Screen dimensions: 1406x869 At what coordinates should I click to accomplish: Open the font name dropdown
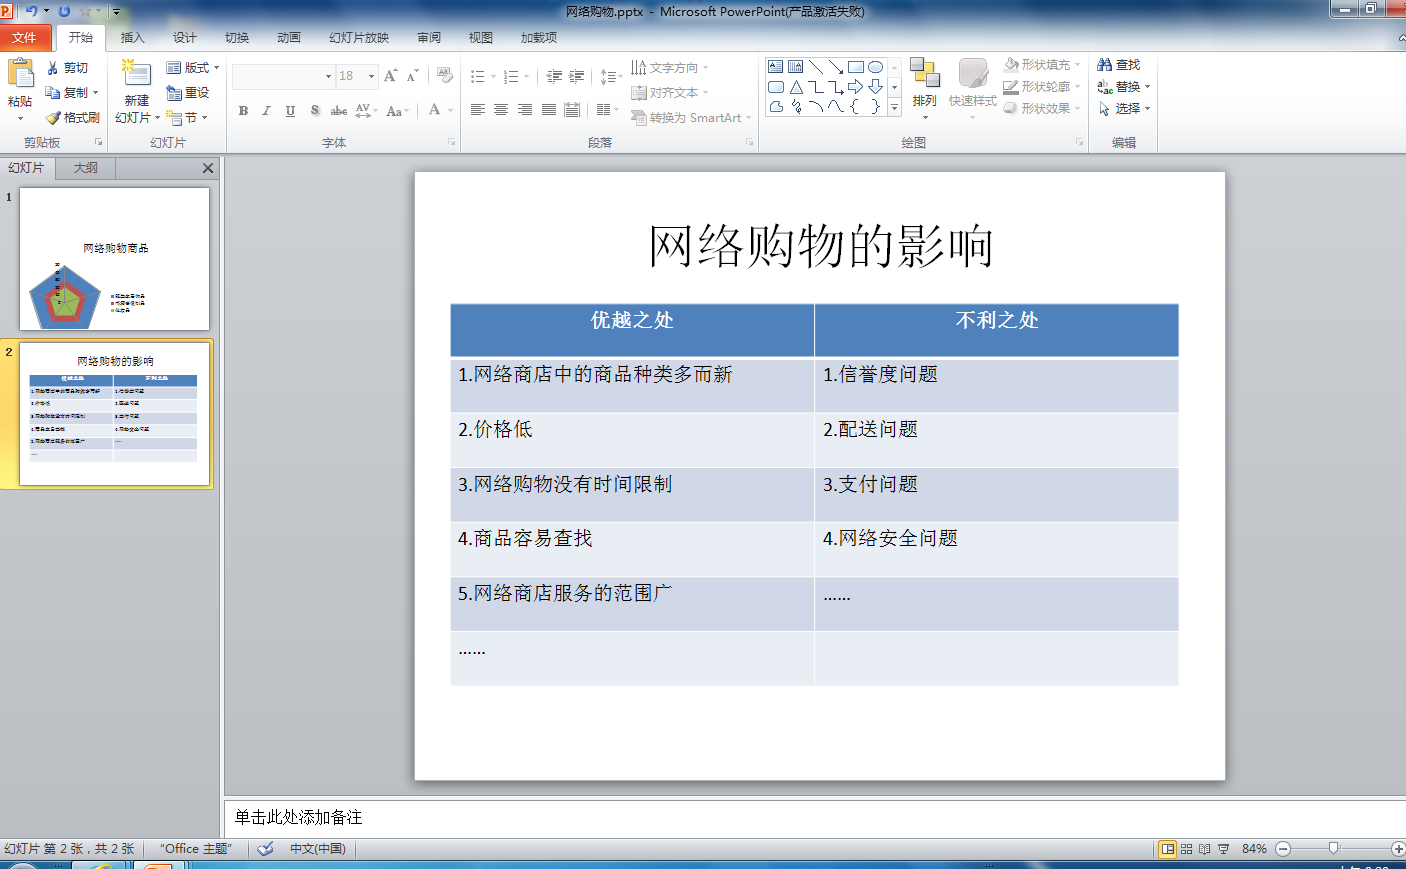[328, 76]
